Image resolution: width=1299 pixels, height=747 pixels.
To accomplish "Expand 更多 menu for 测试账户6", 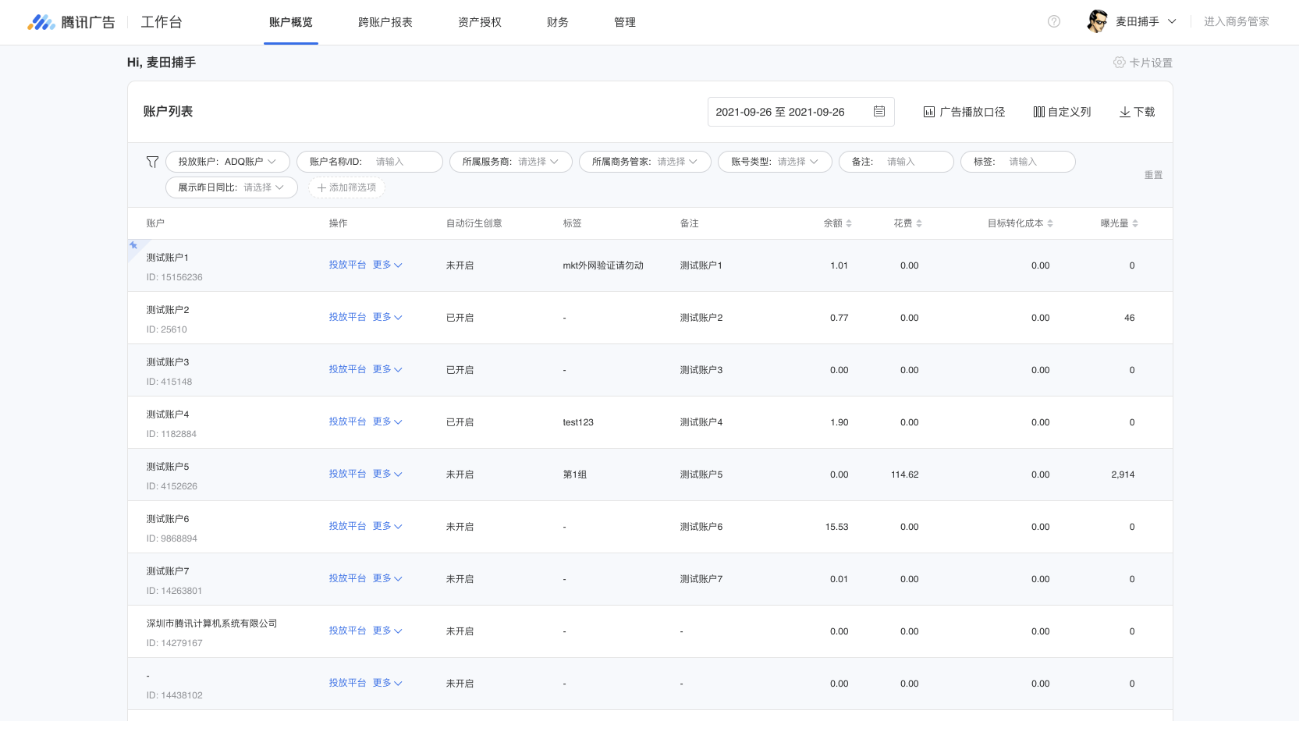I will tap(388, 526).
